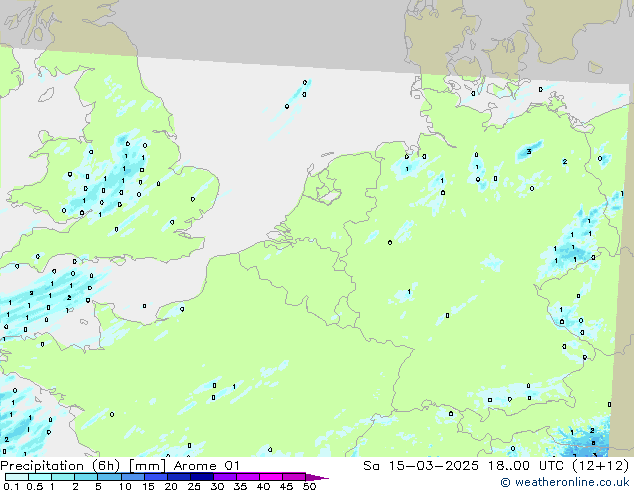Screen dimensions: 634x490
Task: Click the 20–25 mm dark blue swatch
Action: click(179, 477)
